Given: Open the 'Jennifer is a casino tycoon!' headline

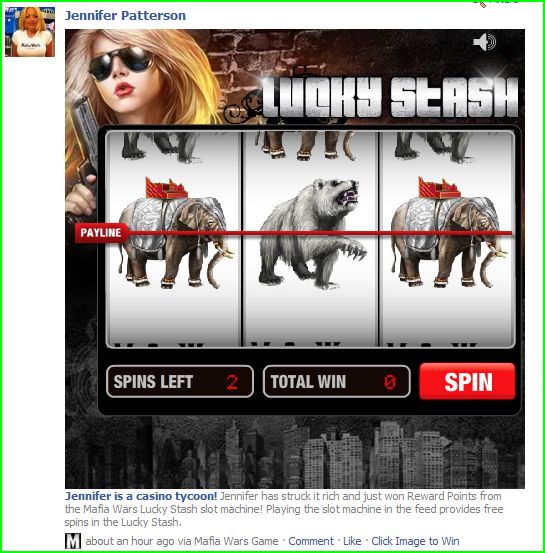Looking at the screenshot, I should [x=141, y=496].
